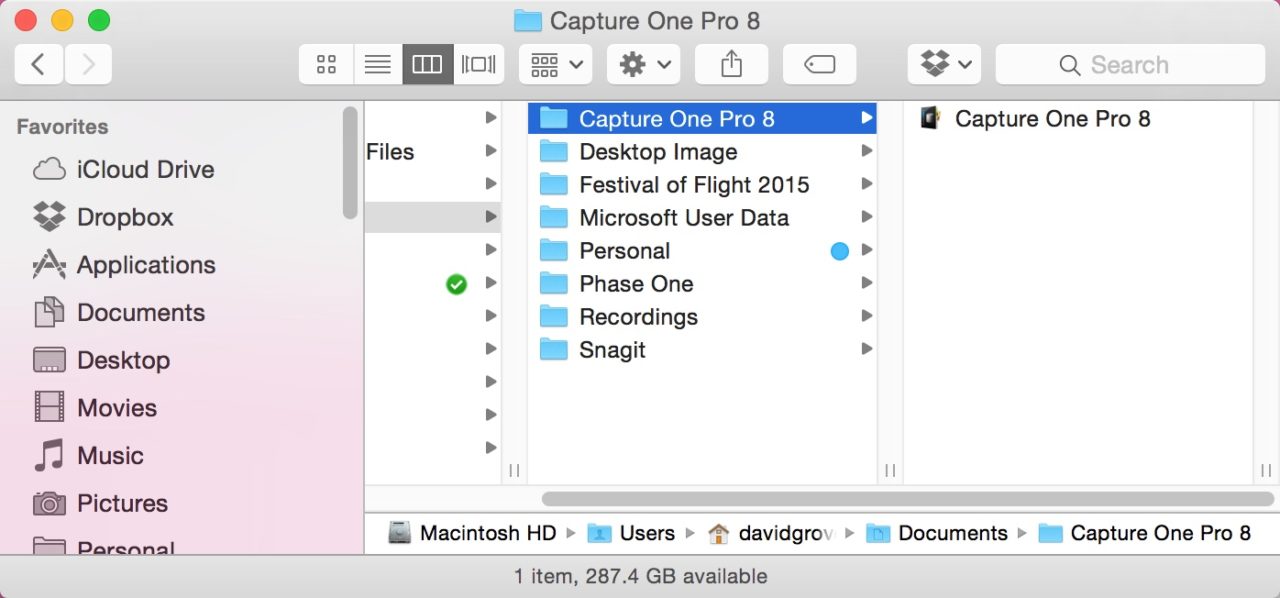Click the sidebar vertical scrollbar
The width and height of the screenshot is (1280, 598).
(350, 162)
